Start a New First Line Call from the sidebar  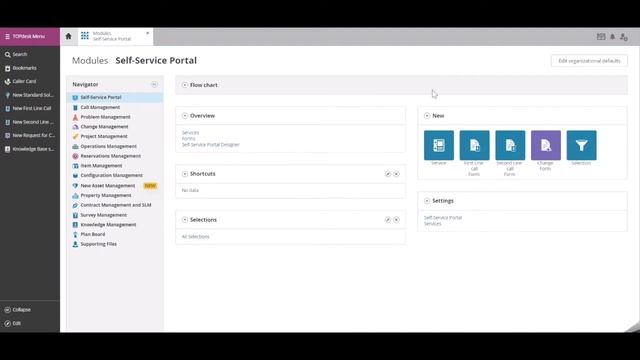(28, 109)
